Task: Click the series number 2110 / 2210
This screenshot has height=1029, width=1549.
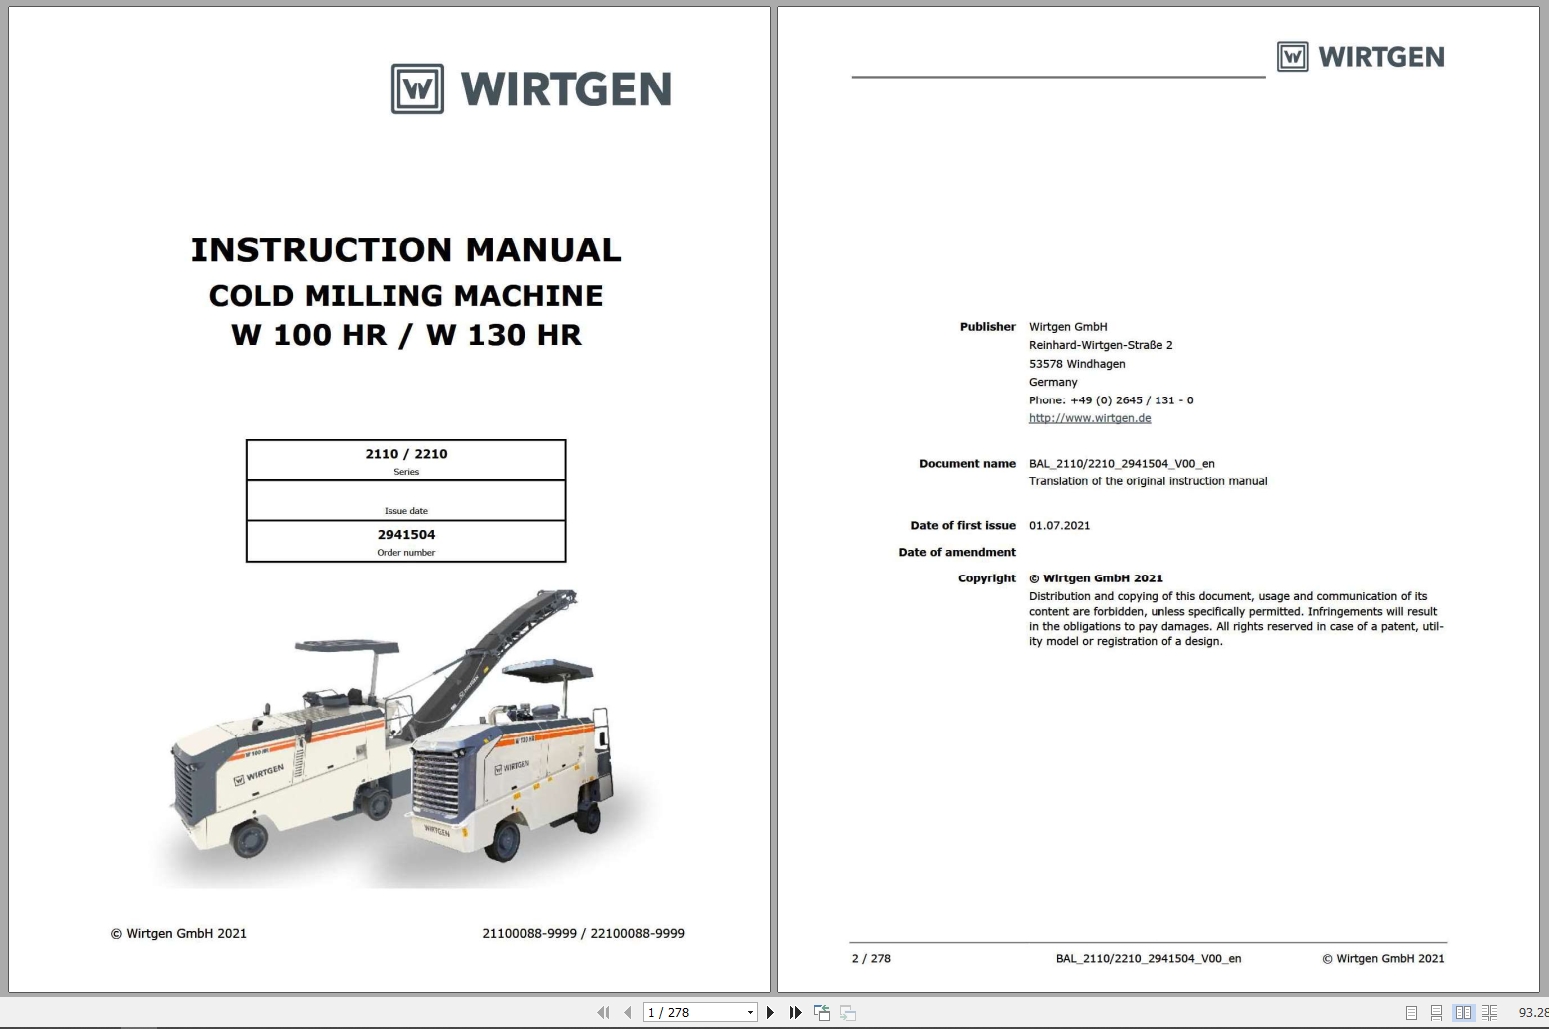Action: coord(406,454)
